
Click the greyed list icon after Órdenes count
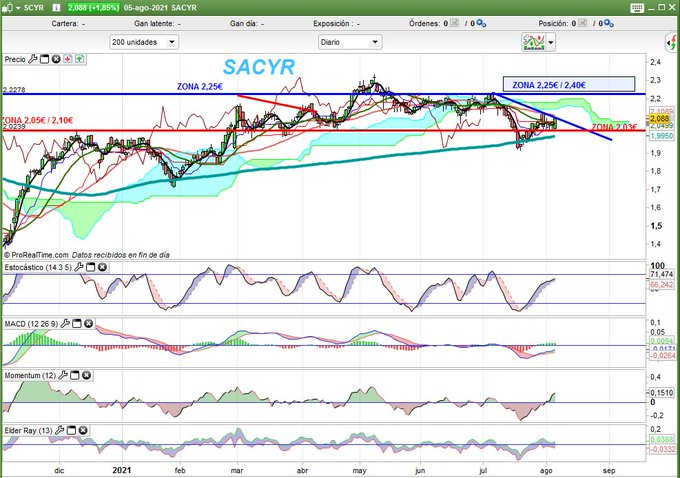coord(454,23)
